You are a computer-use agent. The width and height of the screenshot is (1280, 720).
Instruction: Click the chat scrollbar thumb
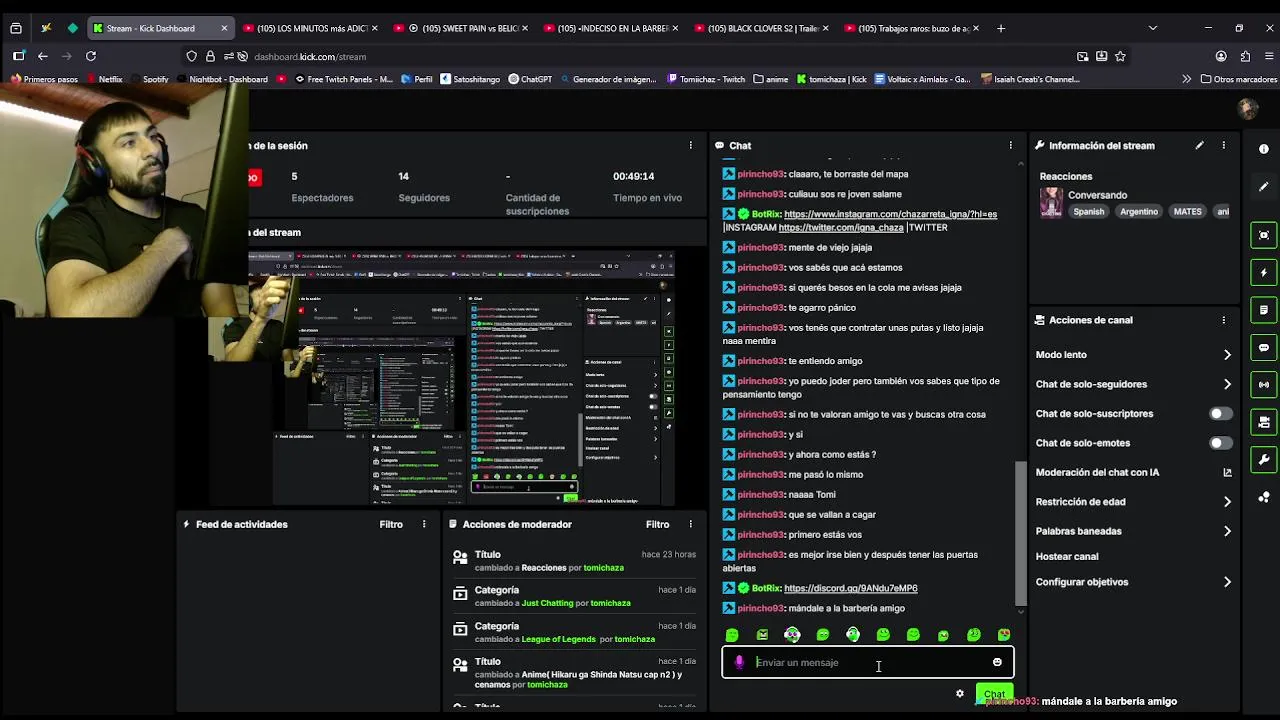(1020, 532)
